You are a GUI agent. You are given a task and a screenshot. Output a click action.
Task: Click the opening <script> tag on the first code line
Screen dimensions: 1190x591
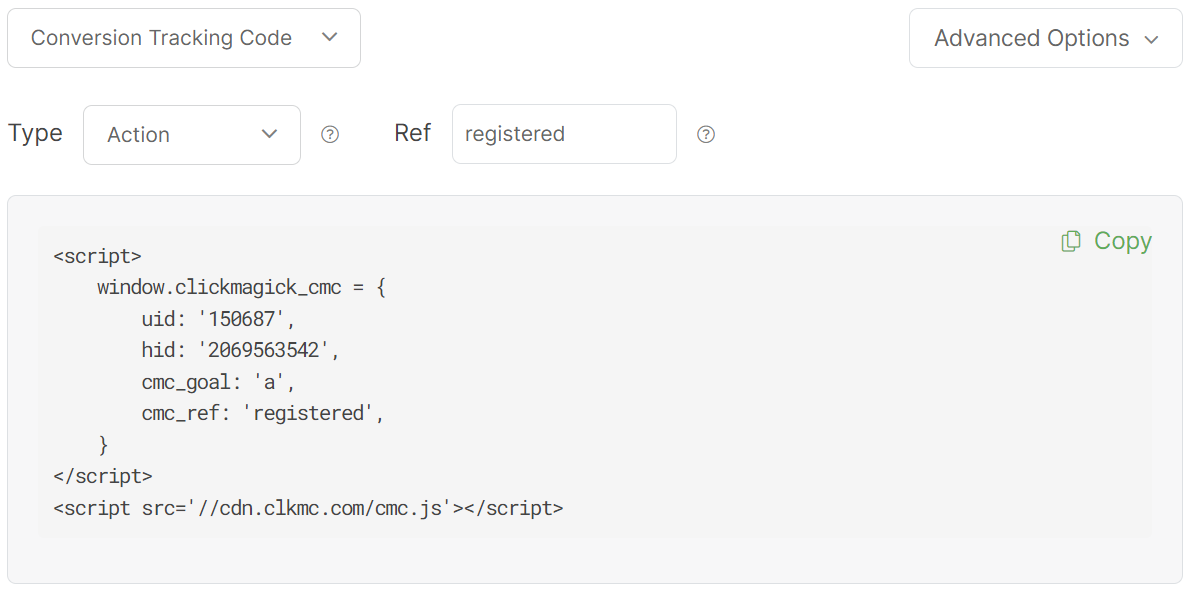point(97,256)
